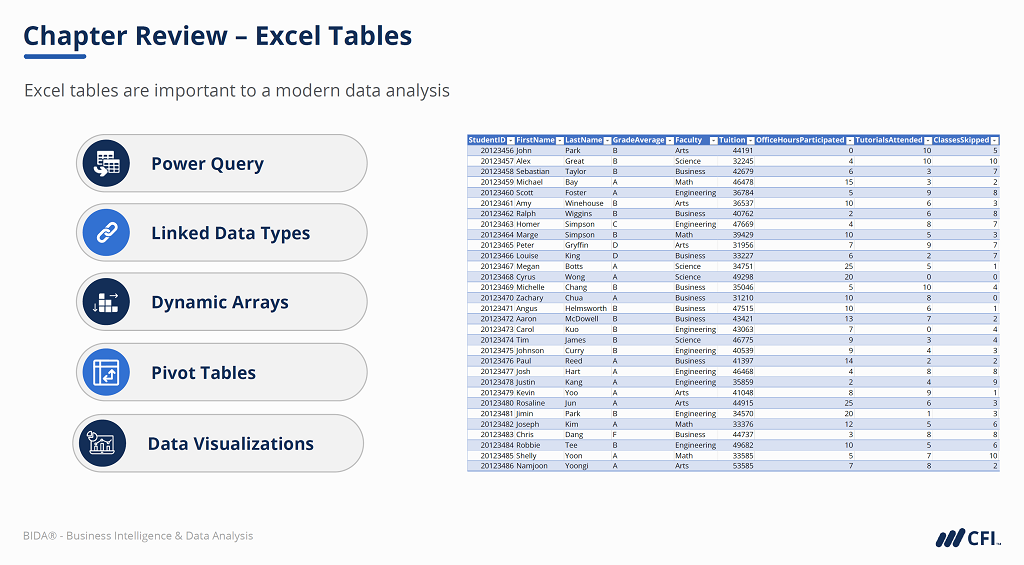This screenshot has width=1024, height=565.
Task: Click the TutorialsAttended column header
Action: pyautogui.click(x=888, y=141)
